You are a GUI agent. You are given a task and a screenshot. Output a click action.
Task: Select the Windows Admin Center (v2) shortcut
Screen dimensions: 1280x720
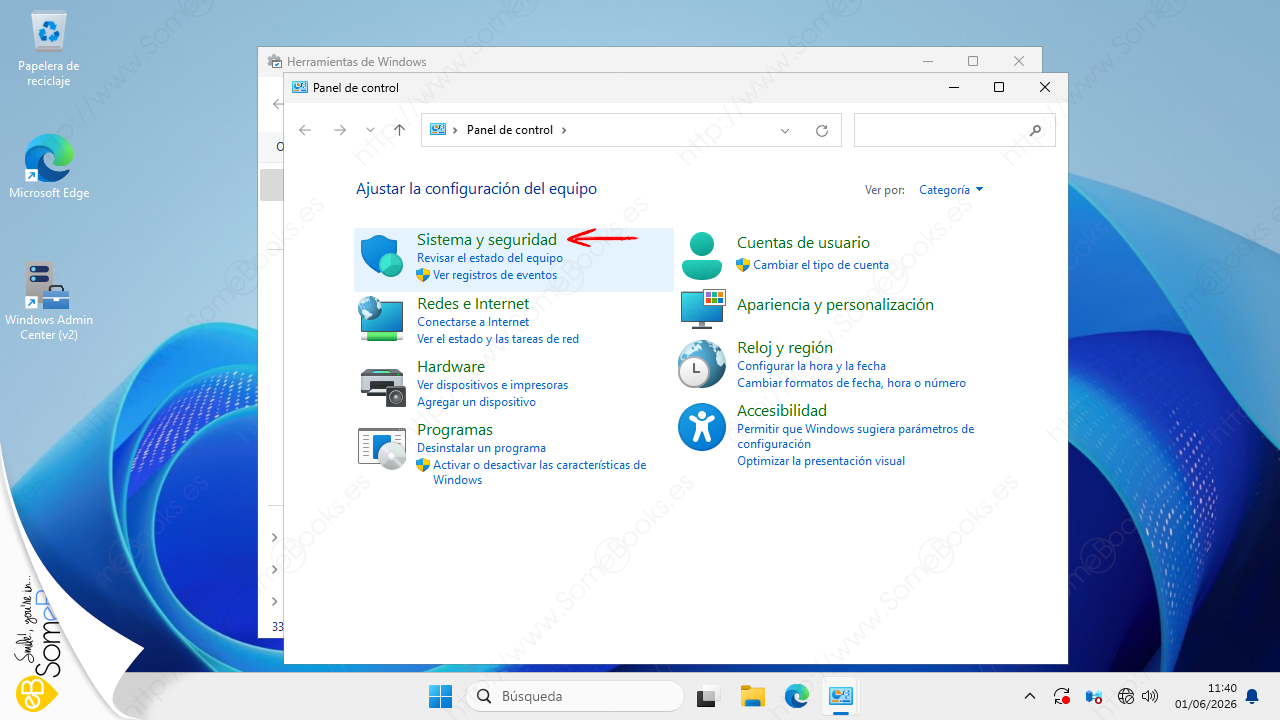click(x=49, y=301)
